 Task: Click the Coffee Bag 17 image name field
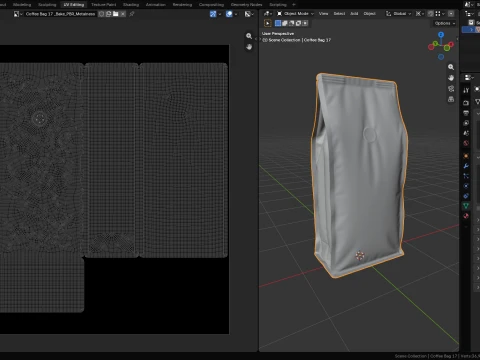pyautogui.click(x=60, y=14)
